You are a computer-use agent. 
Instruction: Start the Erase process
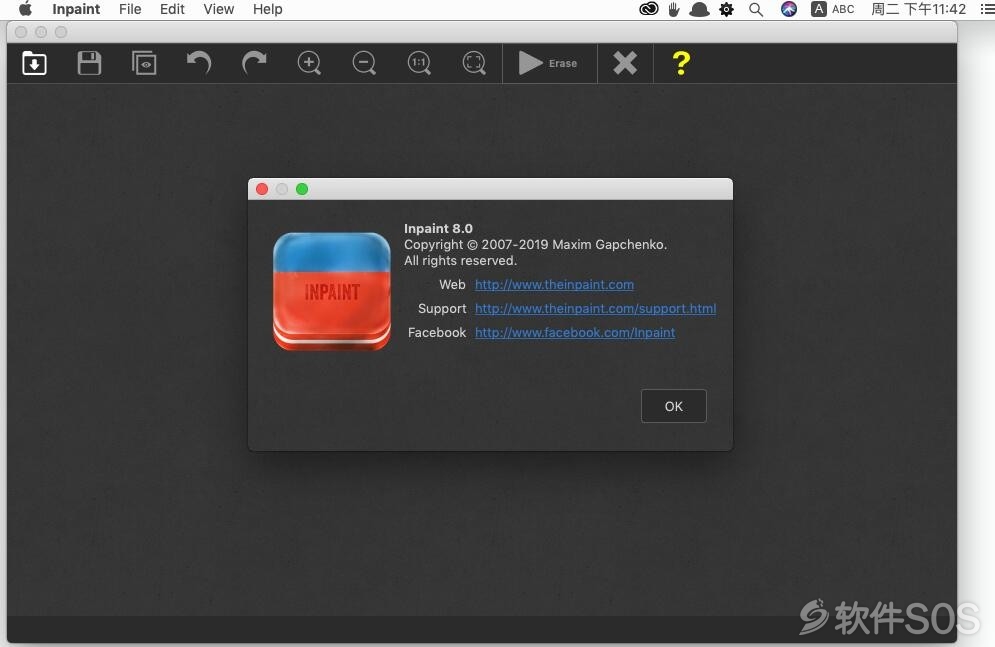(548, 63)
